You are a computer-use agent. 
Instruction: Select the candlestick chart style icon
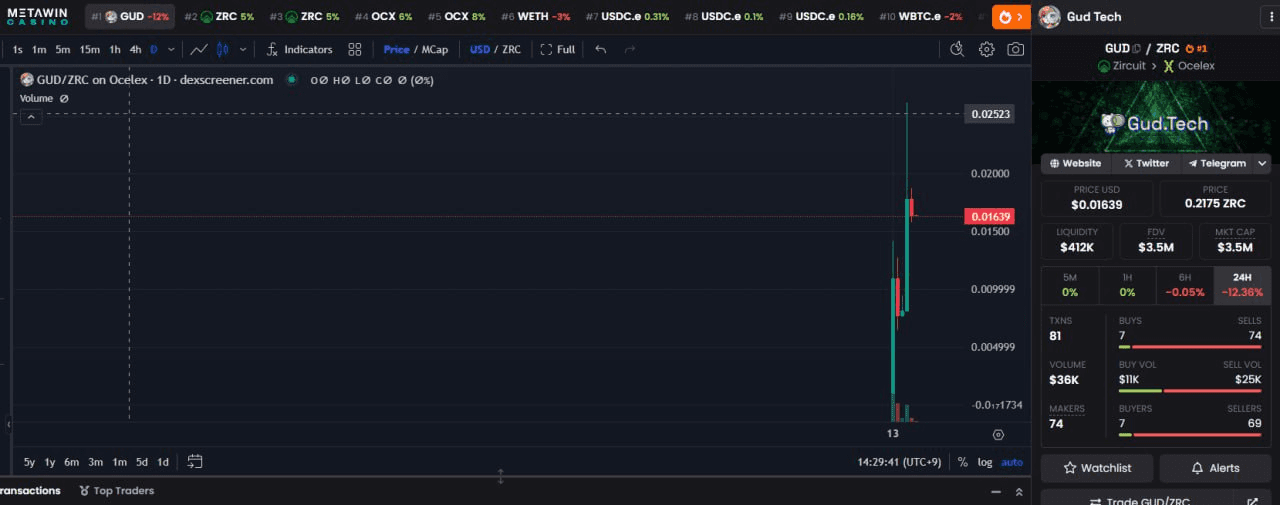pos(222,49)
